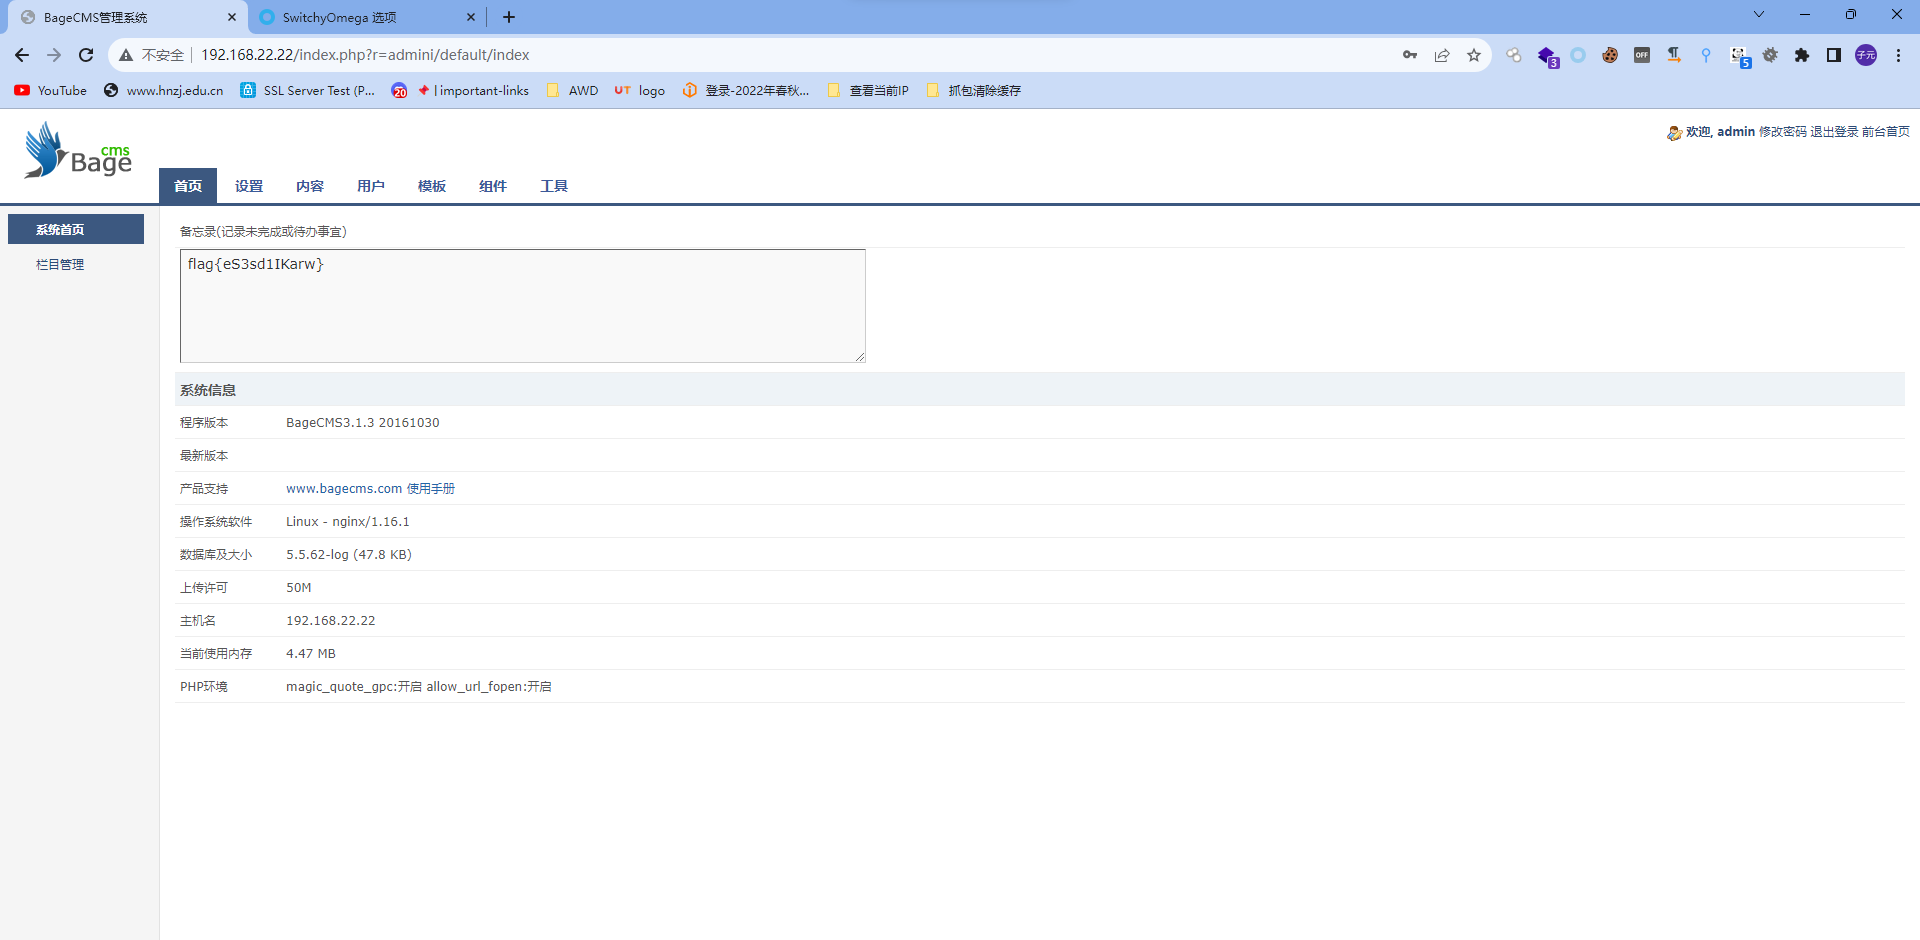Click the 前台首页 link

[1886, 132]
